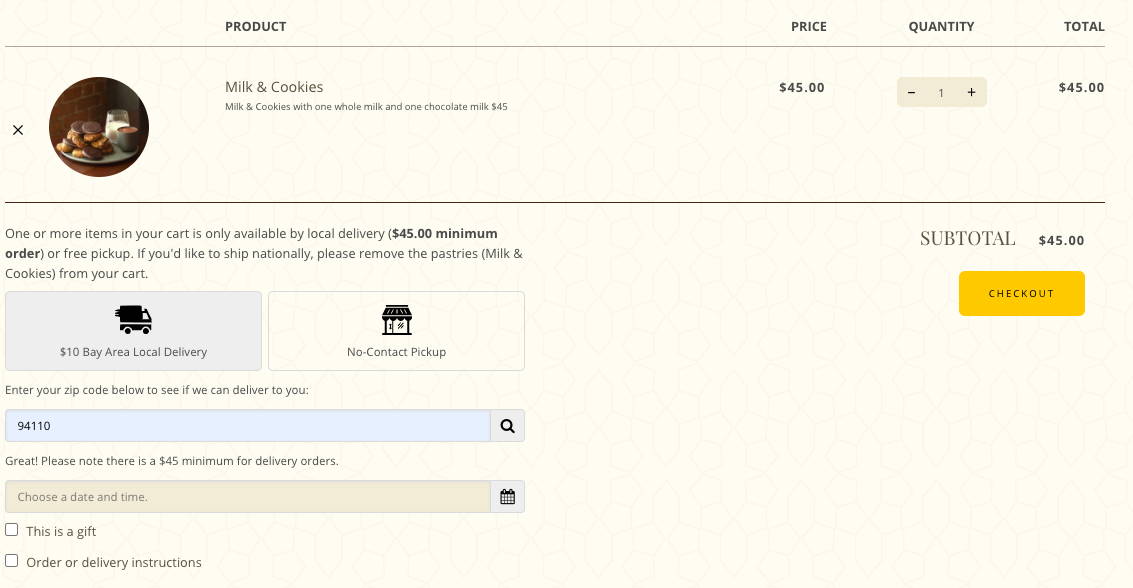Decrease quantity with the minus button

click(911, 92)
